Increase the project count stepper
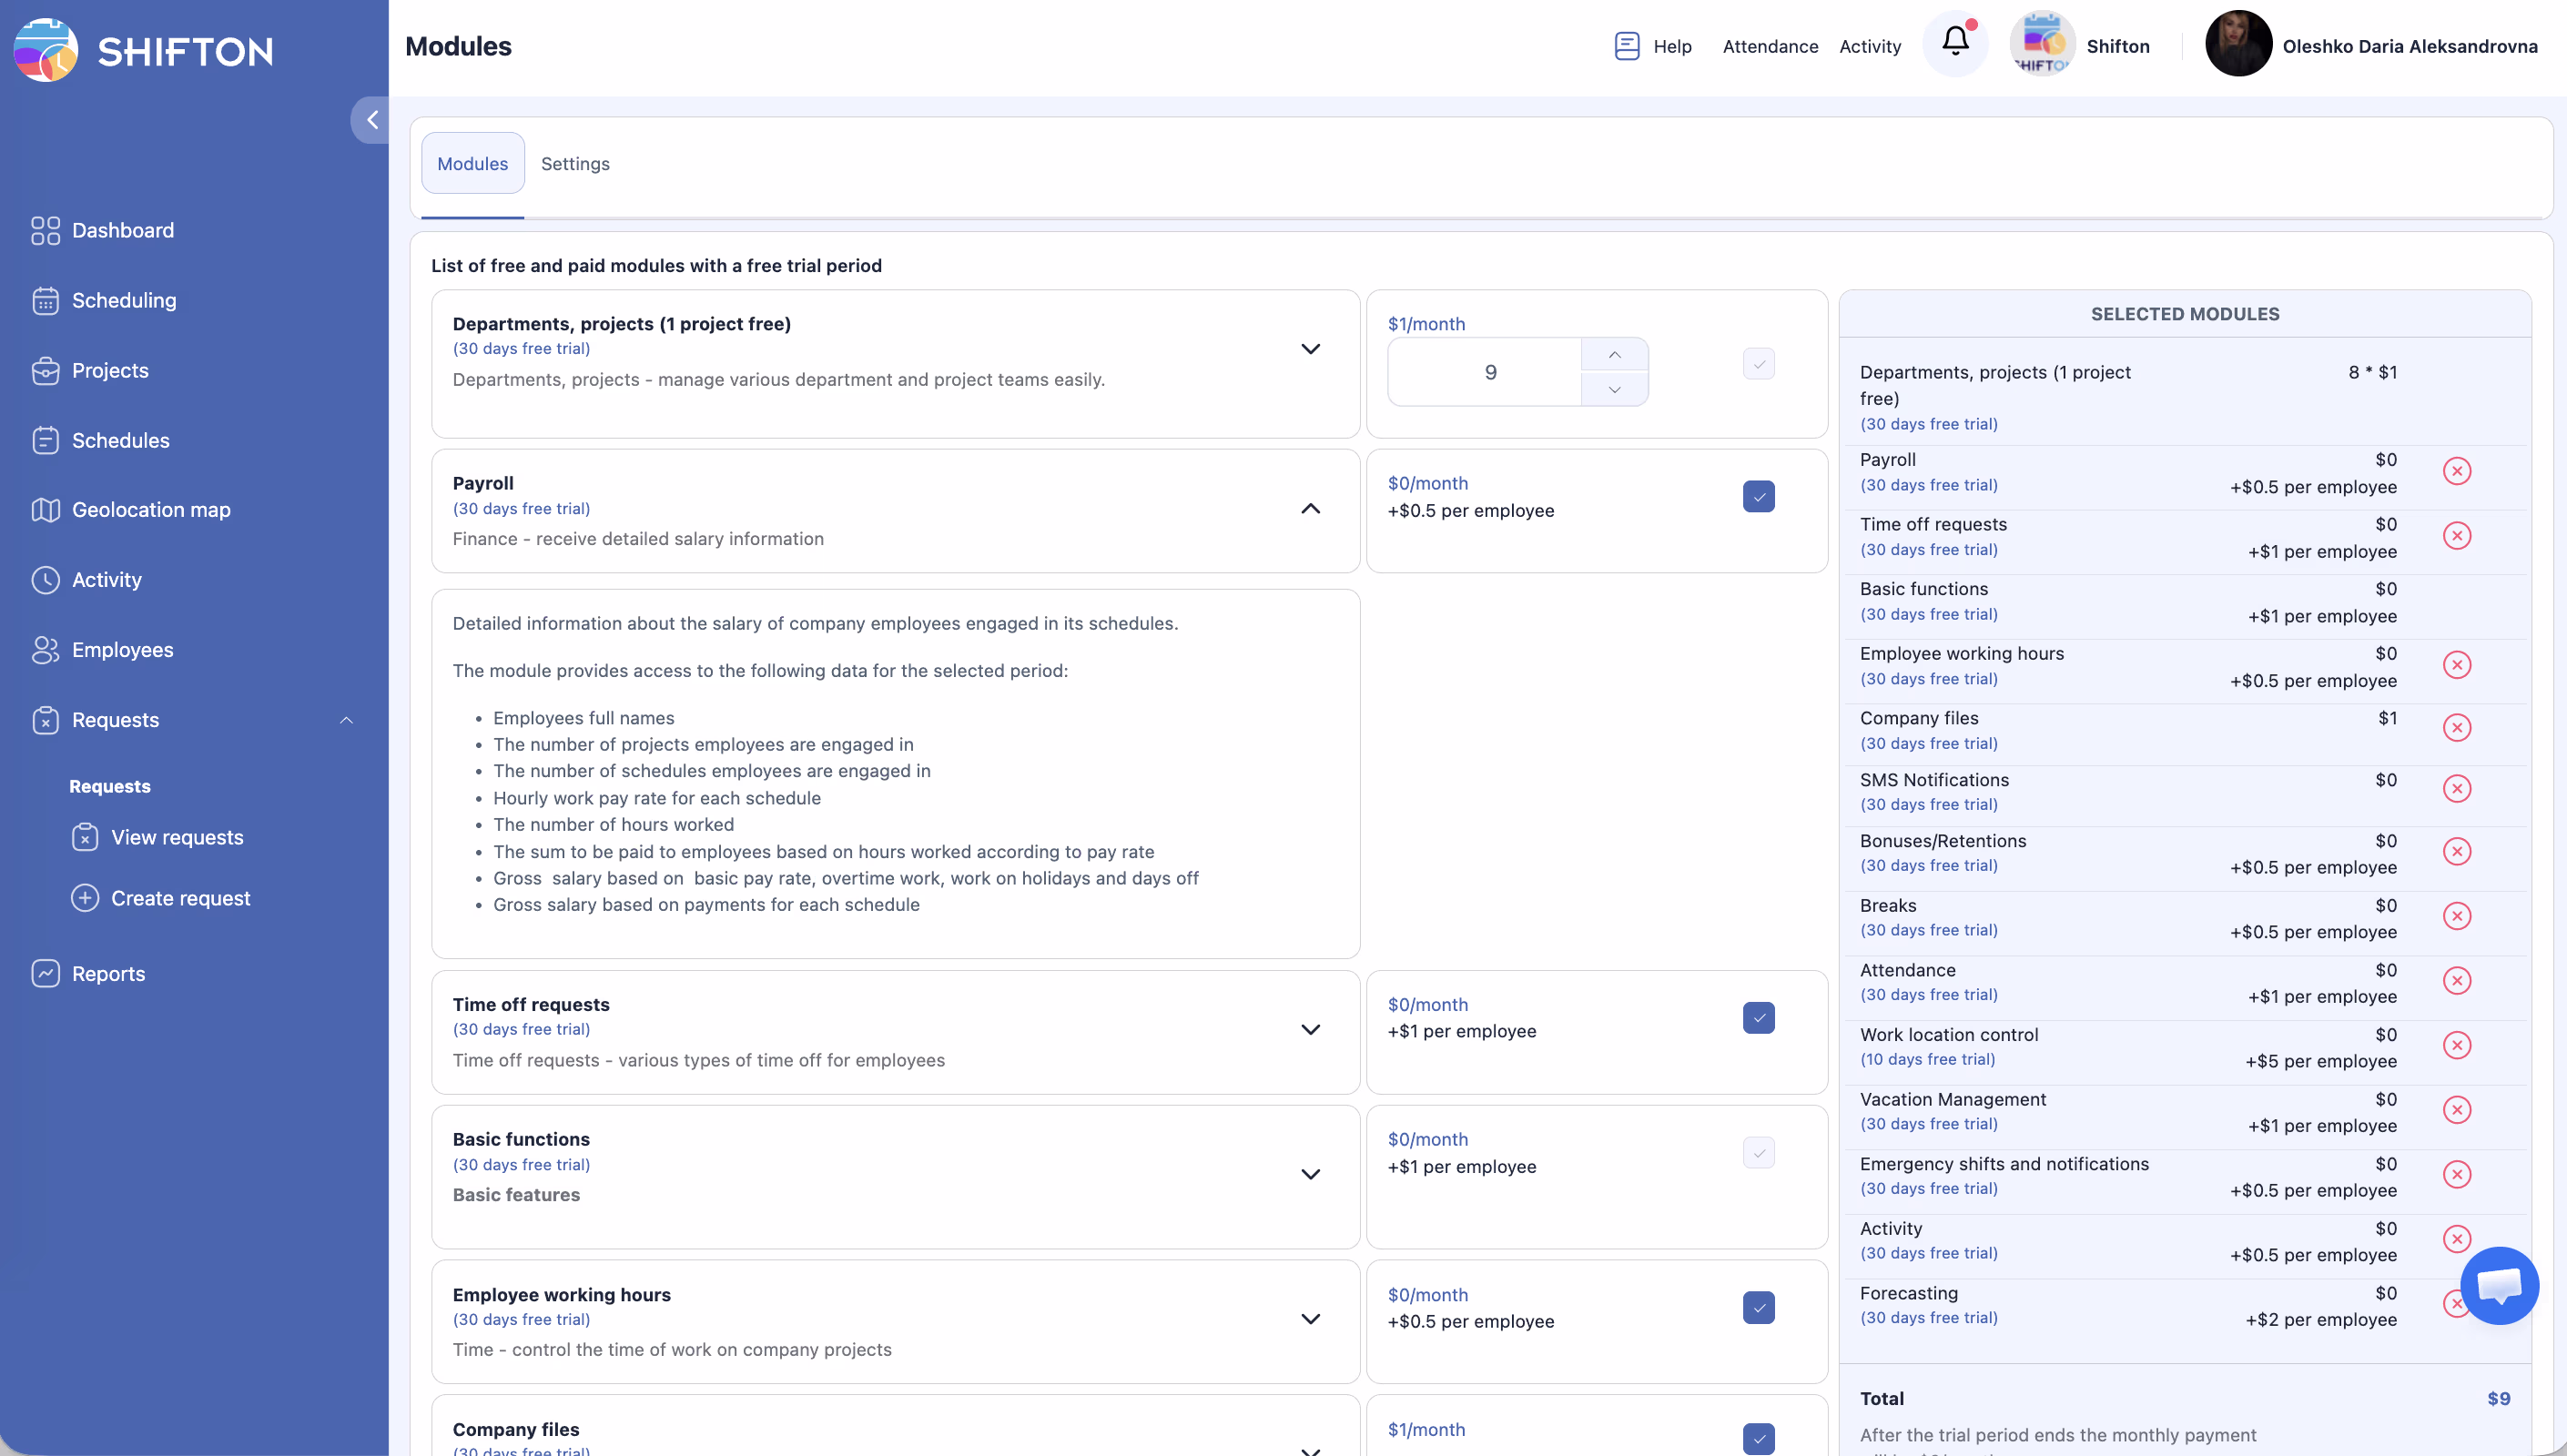Image resolution: width=2567 pixels, height=1456 pixels. [x=1614, y=355]
